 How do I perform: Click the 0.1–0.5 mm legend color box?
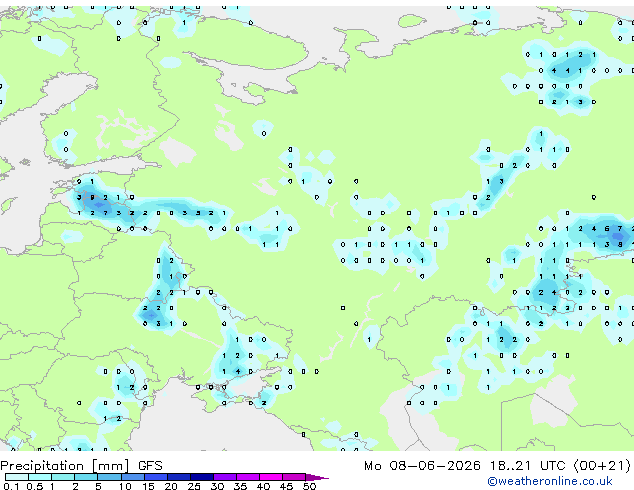(17, 477)
